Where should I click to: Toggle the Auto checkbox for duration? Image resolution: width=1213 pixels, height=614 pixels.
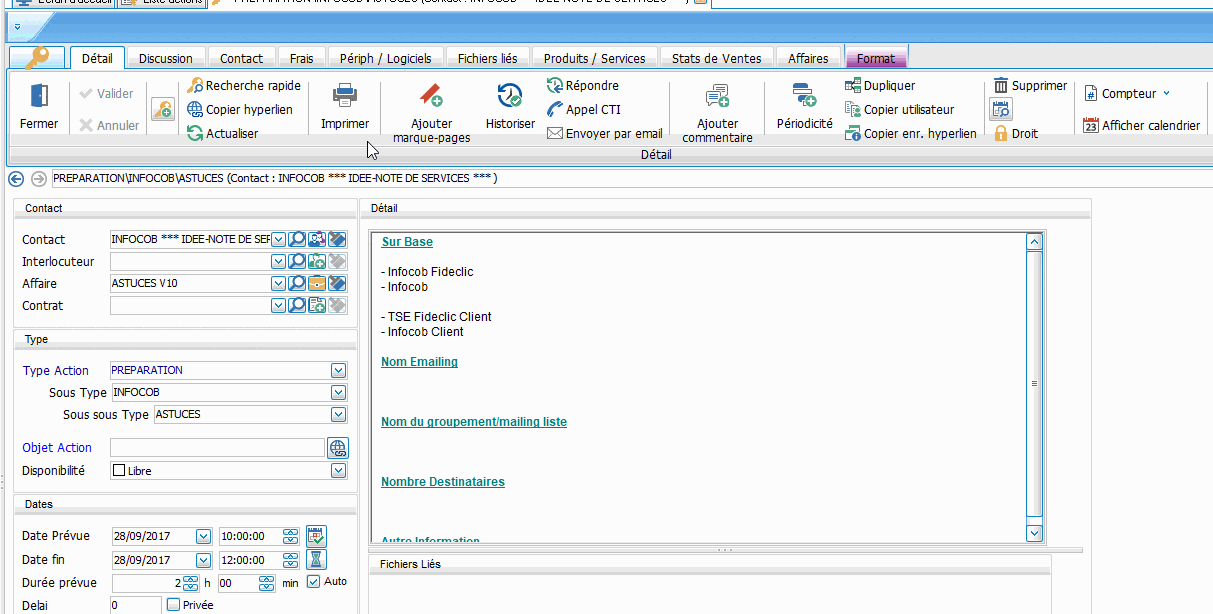(x=313, y=582)
